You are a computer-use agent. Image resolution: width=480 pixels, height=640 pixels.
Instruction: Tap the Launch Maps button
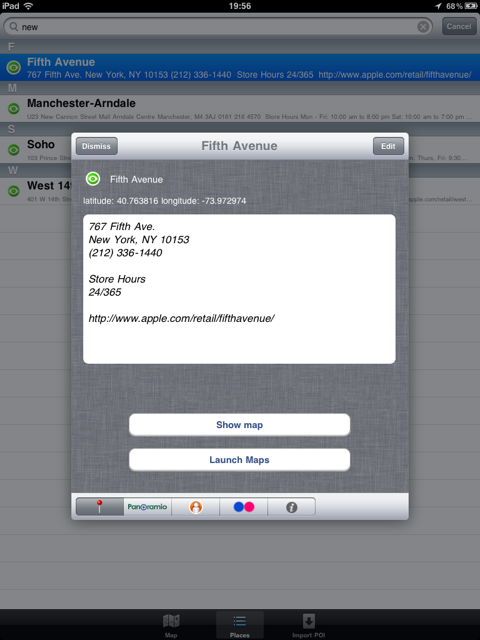[240, 460]
